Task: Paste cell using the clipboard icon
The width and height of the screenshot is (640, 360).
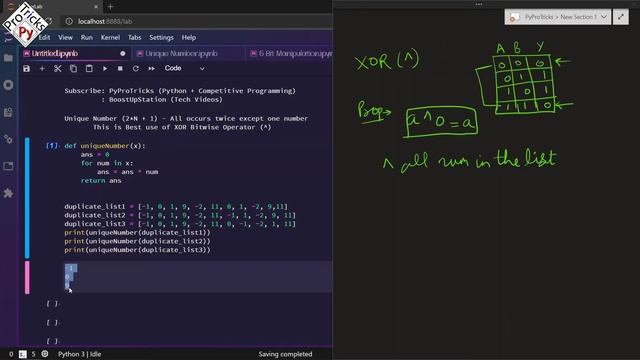Action: [x=89, y=69]
